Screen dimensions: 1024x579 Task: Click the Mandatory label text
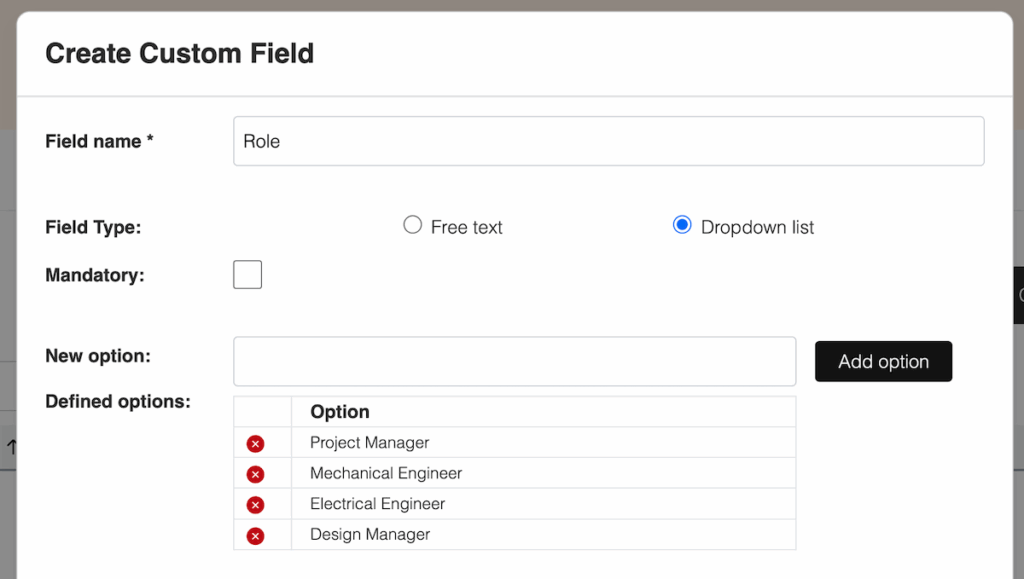[95, 275]
